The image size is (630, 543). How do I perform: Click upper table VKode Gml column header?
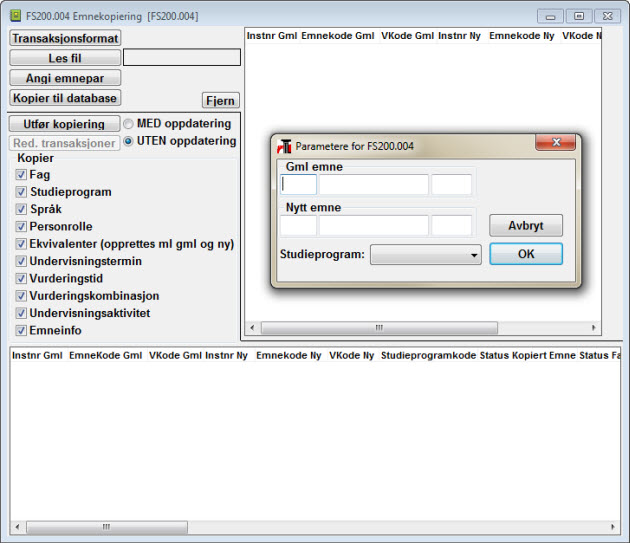(407, 36)
